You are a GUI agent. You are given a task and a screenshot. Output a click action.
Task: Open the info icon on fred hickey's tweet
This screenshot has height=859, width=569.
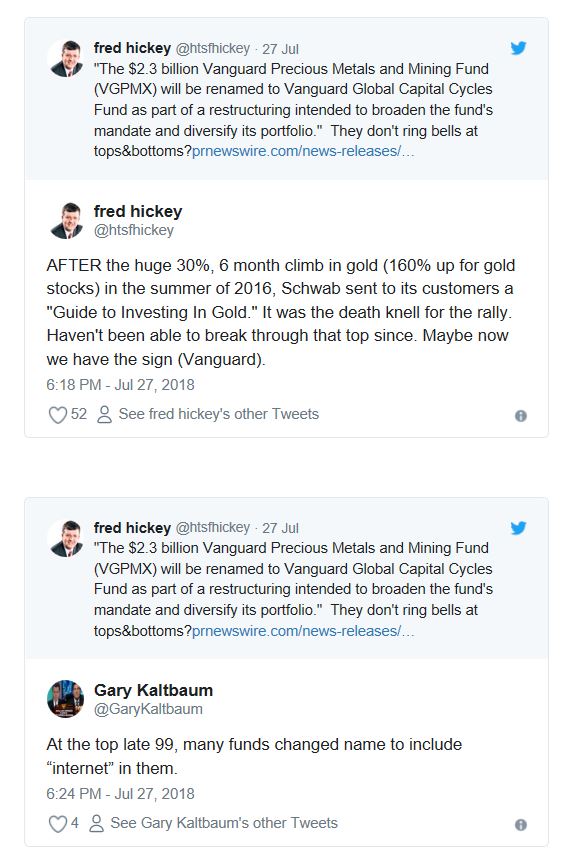[520, 416]
